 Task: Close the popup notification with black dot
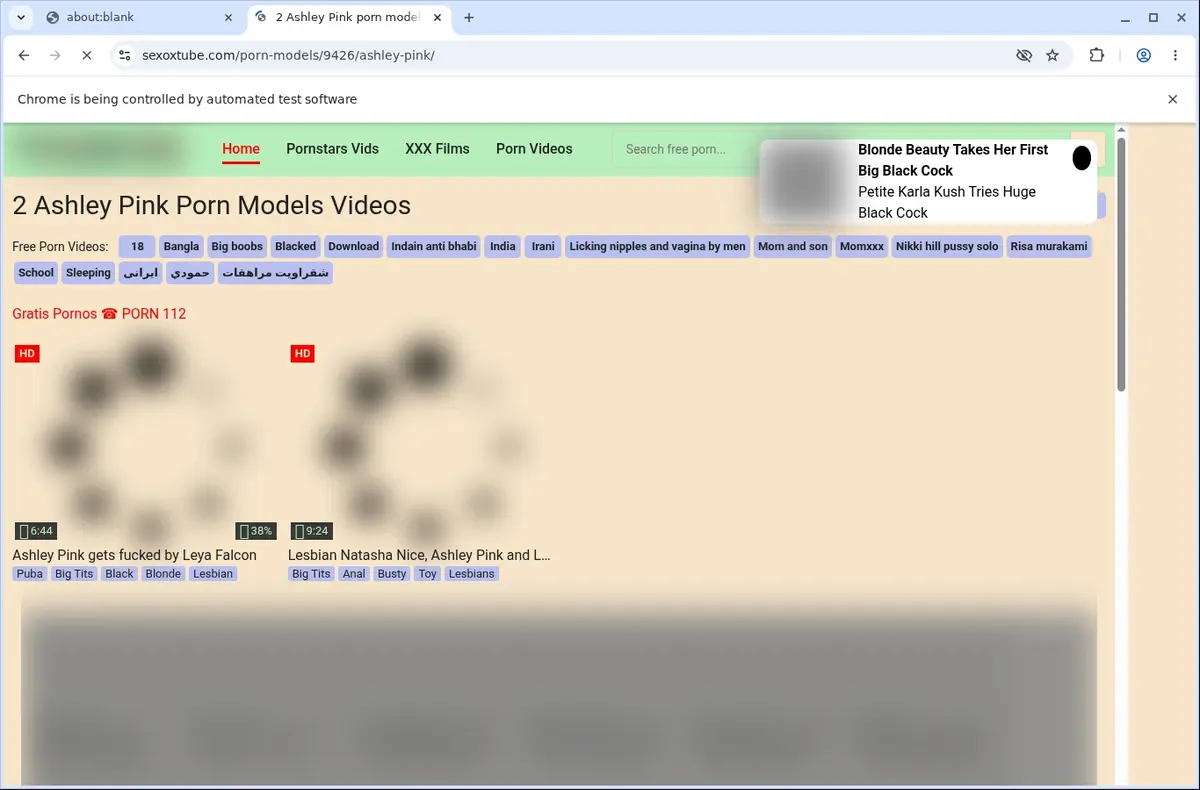coord(1081,158)
